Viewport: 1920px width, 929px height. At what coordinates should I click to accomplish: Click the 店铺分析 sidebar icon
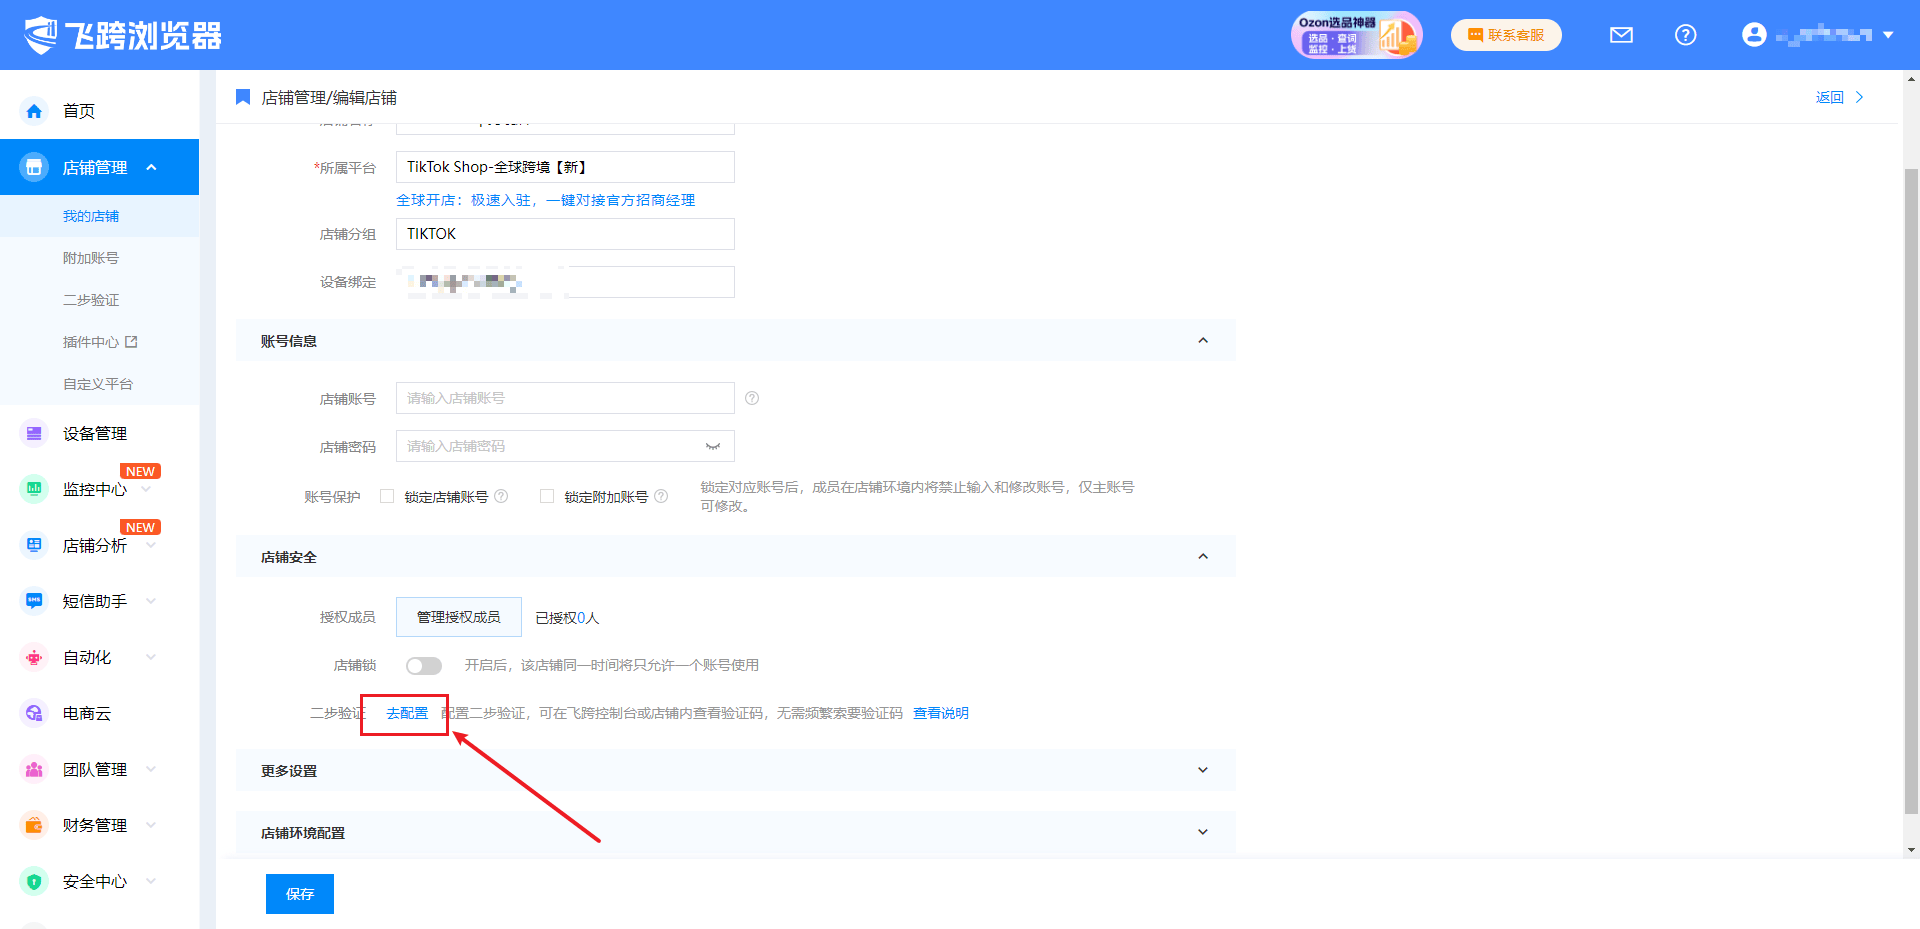(34, 545)
